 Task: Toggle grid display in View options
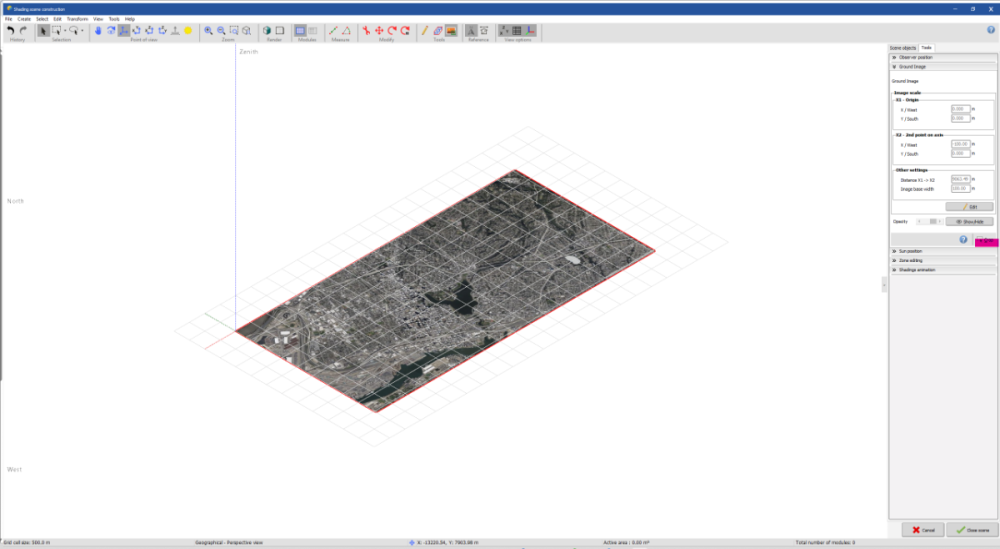pos(516,30)
